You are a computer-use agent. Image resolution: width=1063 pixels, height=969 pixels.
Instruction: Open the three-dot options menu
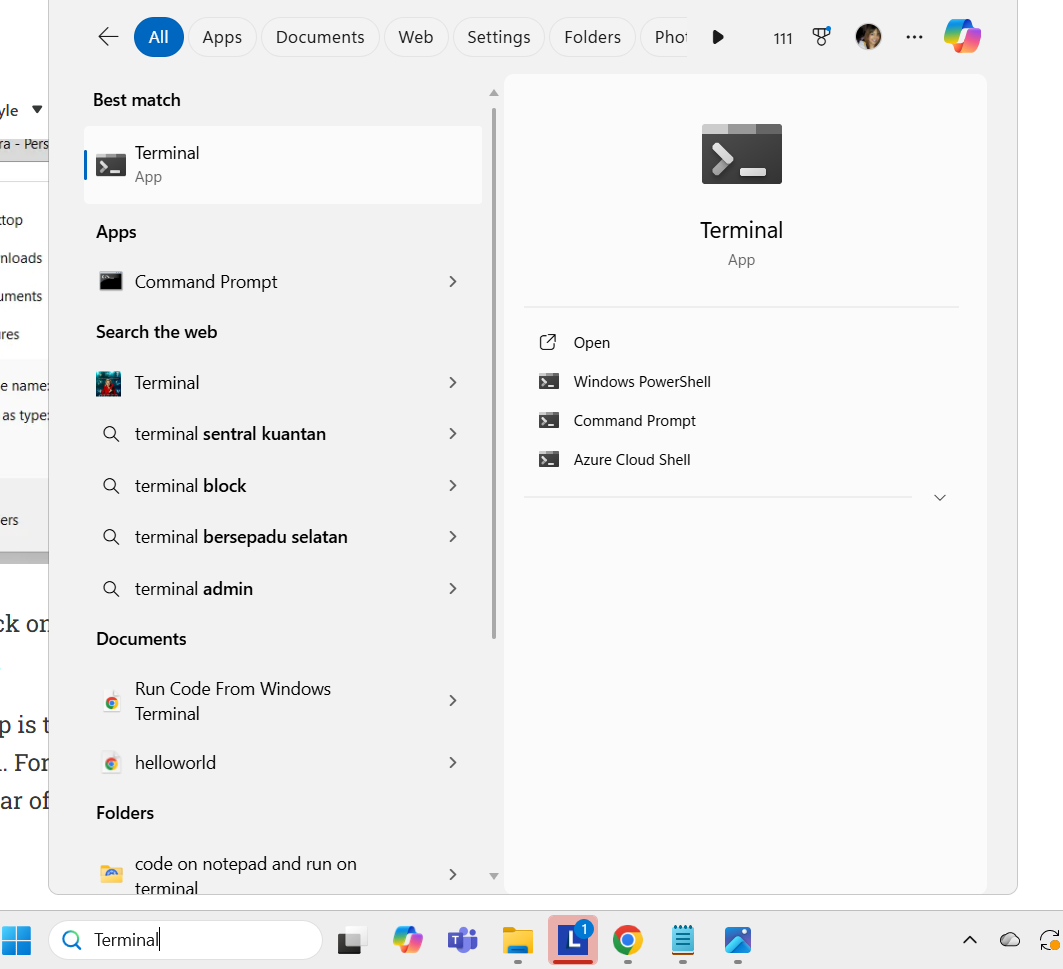click(x=914, y=37)
